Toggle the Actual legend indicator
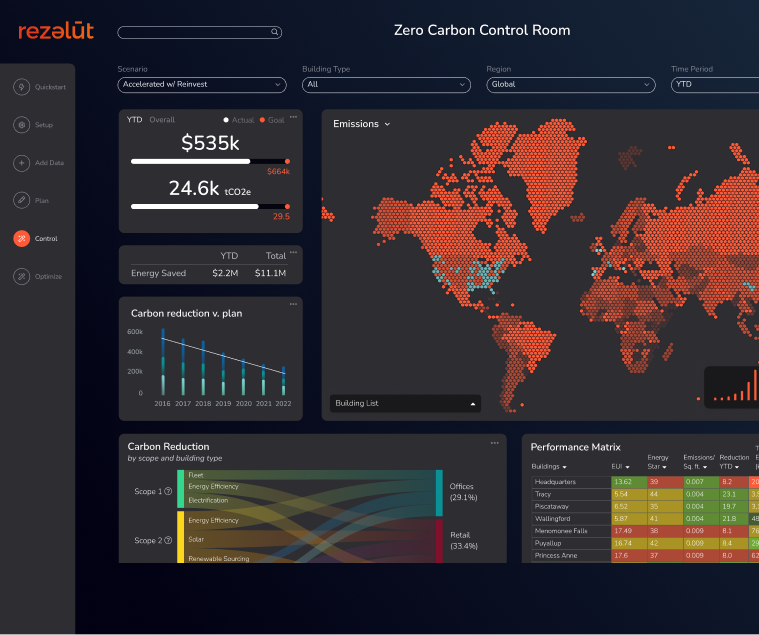 pos(226,120)
